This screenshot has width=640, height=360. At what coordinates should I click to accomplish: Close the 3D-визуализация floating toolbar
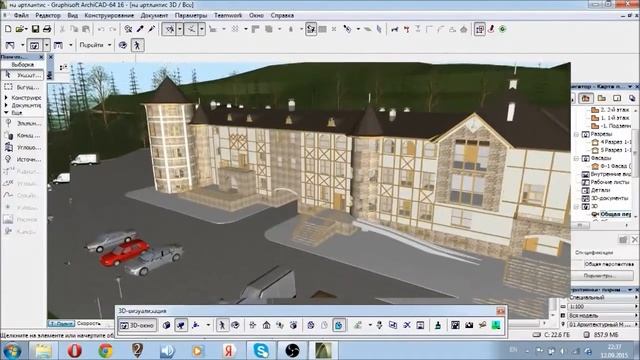(501, 311)
